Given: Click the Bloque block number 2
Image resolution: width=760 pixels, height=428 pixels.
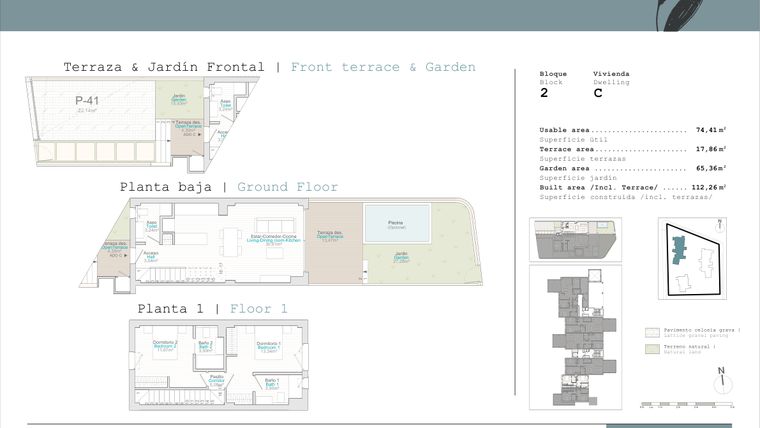Looking at the screenshot, I should [544, 93].
